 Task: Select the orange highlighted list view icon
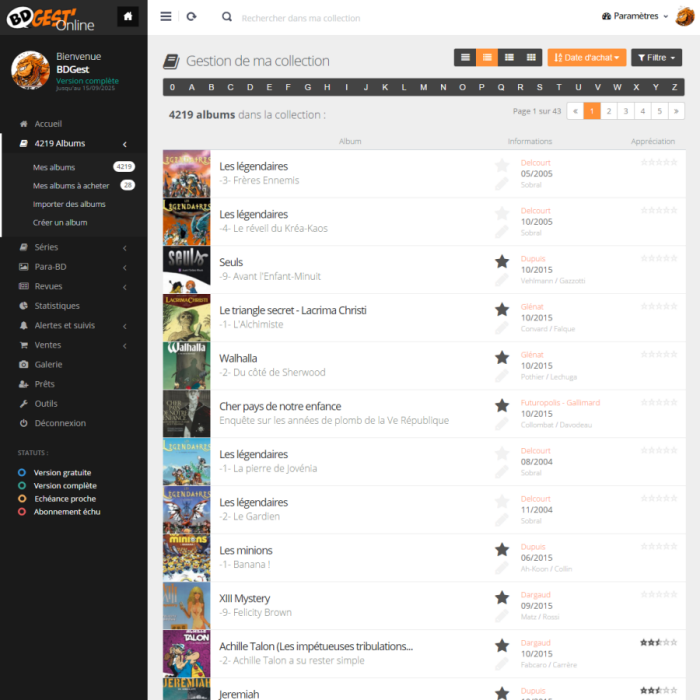tap(487, 57)
